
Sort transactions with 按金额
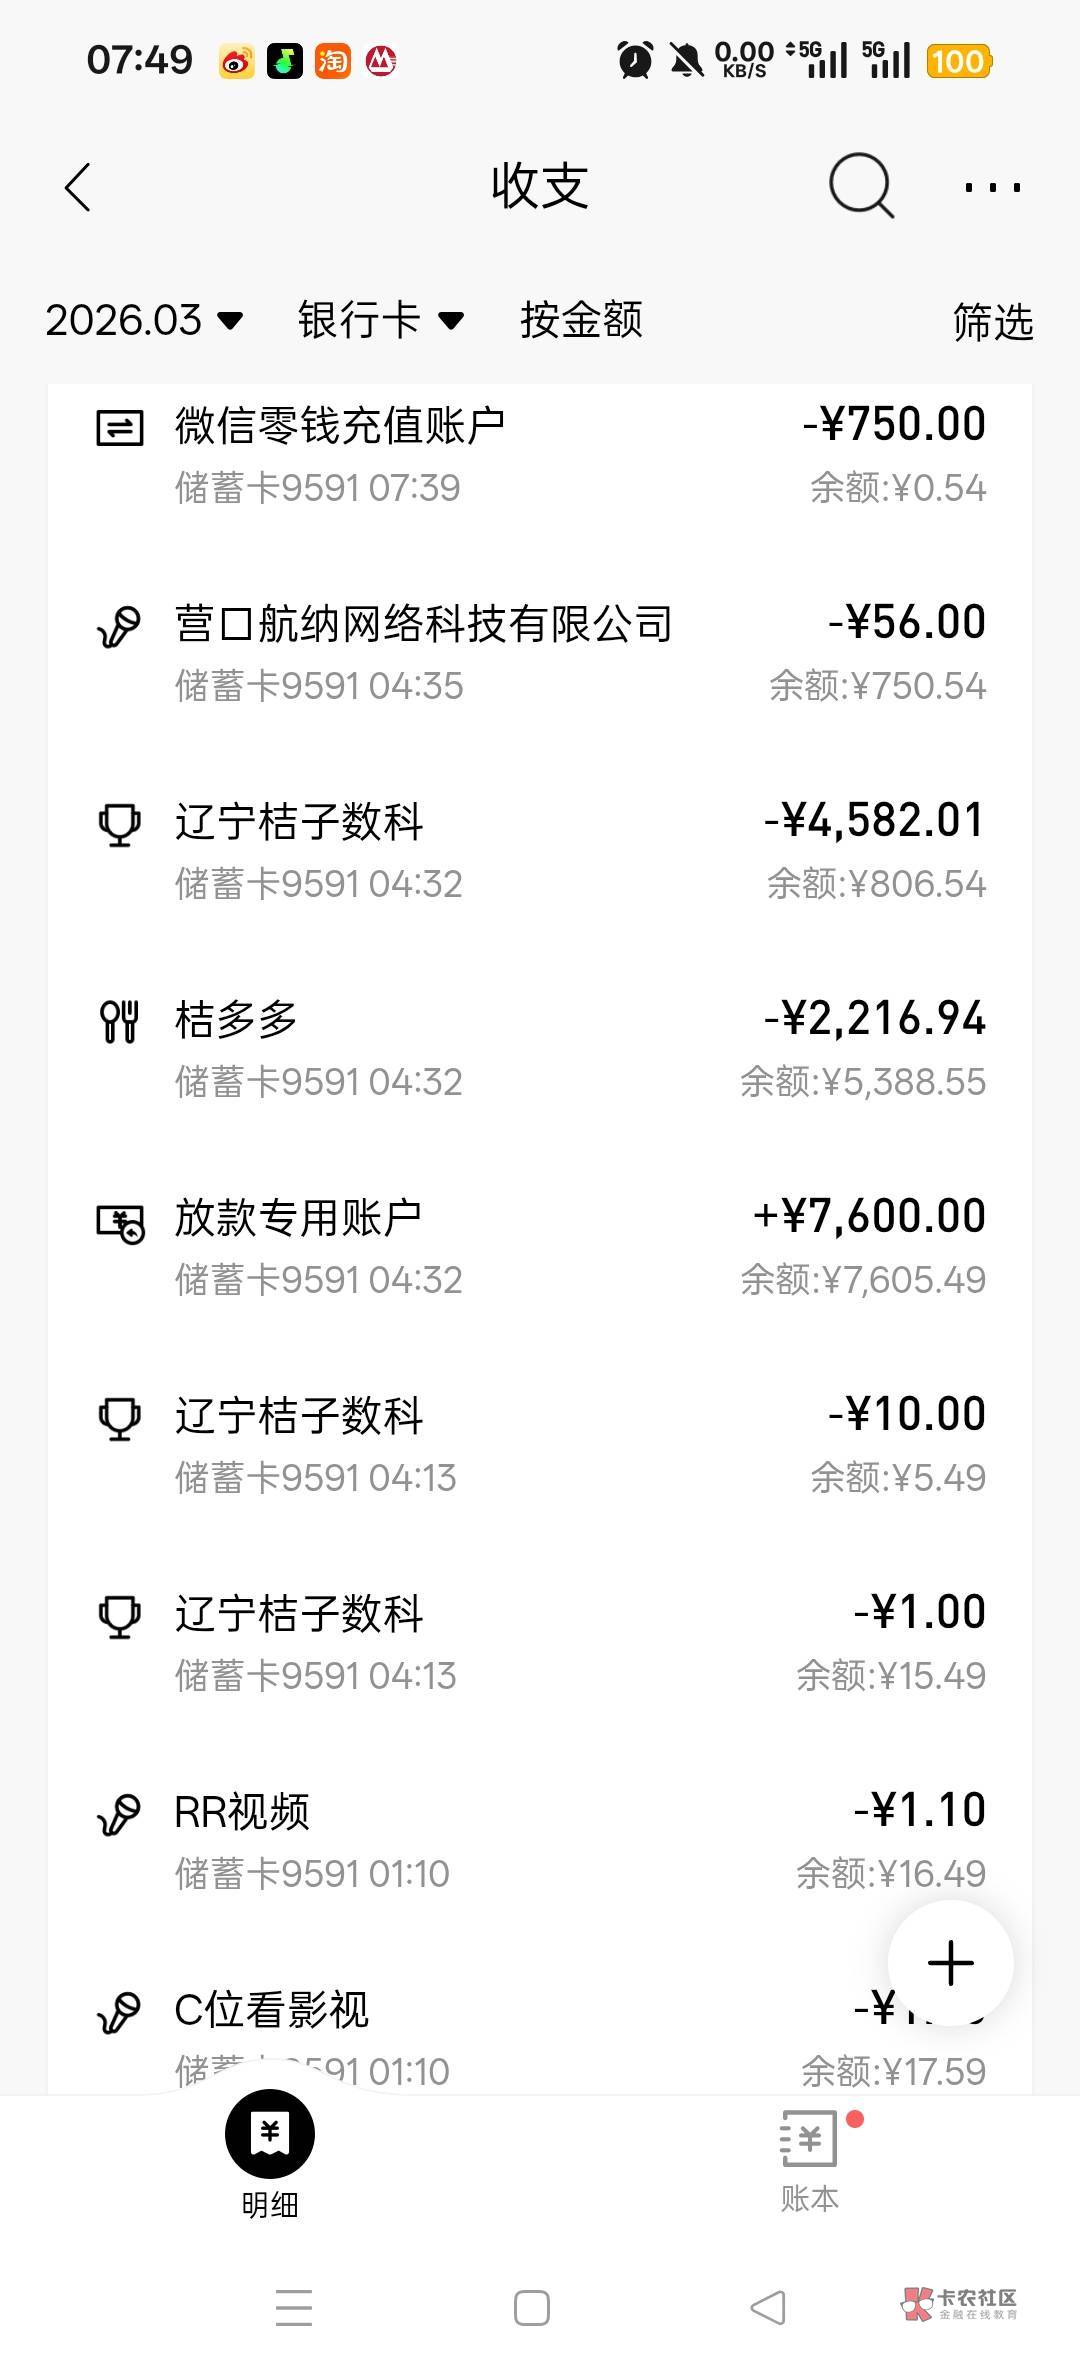[x=581, y=320]
